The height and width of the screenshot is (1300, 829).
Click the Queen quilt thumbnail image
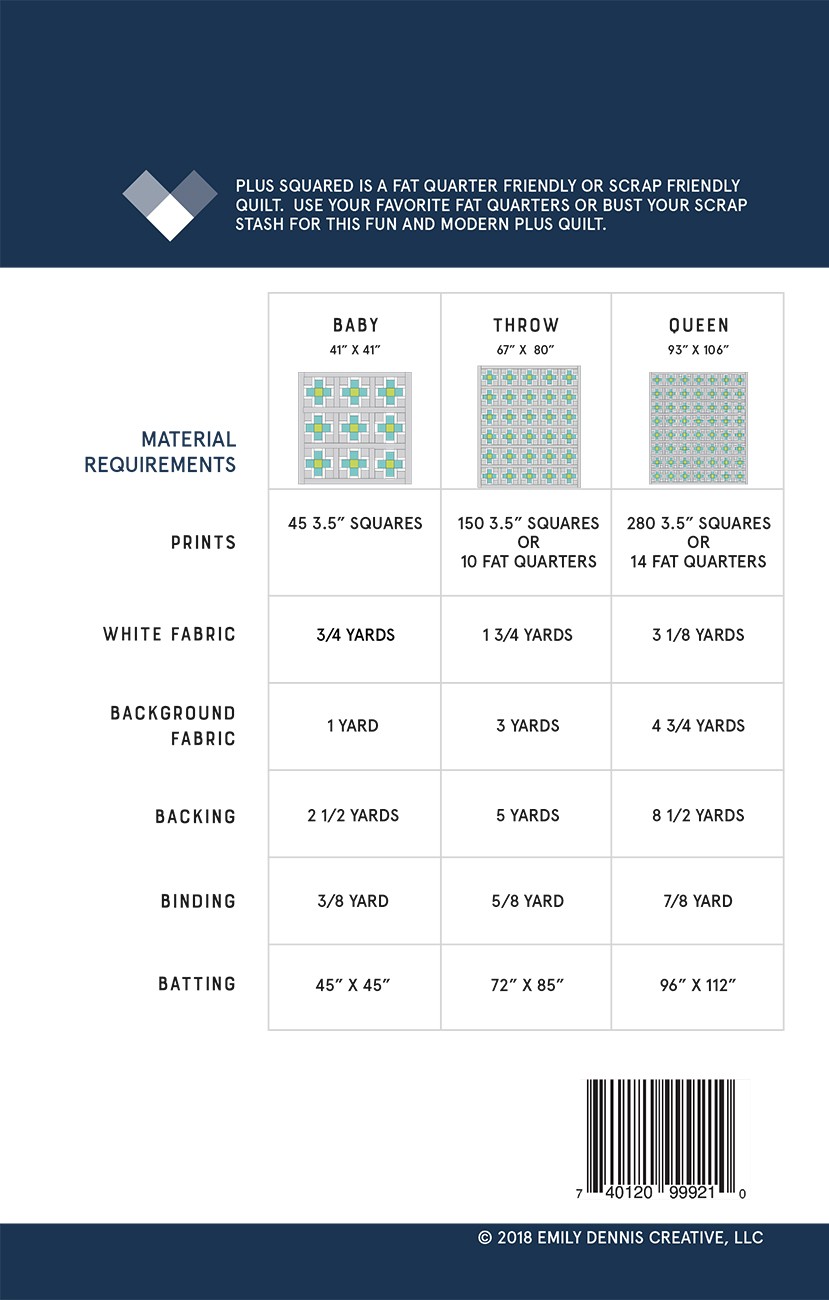(x=698, y=428)
